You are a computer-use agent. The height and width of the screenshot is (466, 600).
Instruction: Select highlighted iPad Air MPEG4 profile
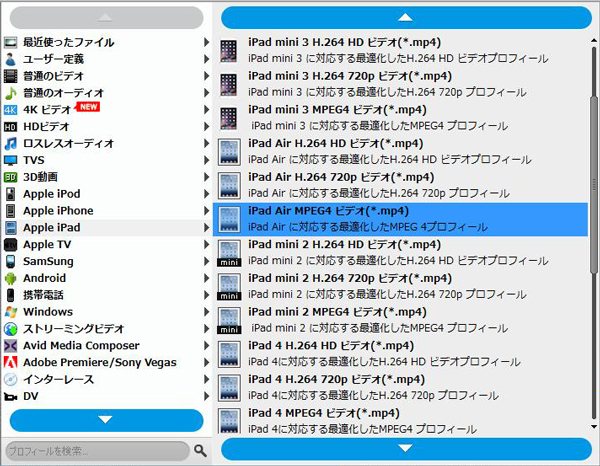(x=401, y=219)
